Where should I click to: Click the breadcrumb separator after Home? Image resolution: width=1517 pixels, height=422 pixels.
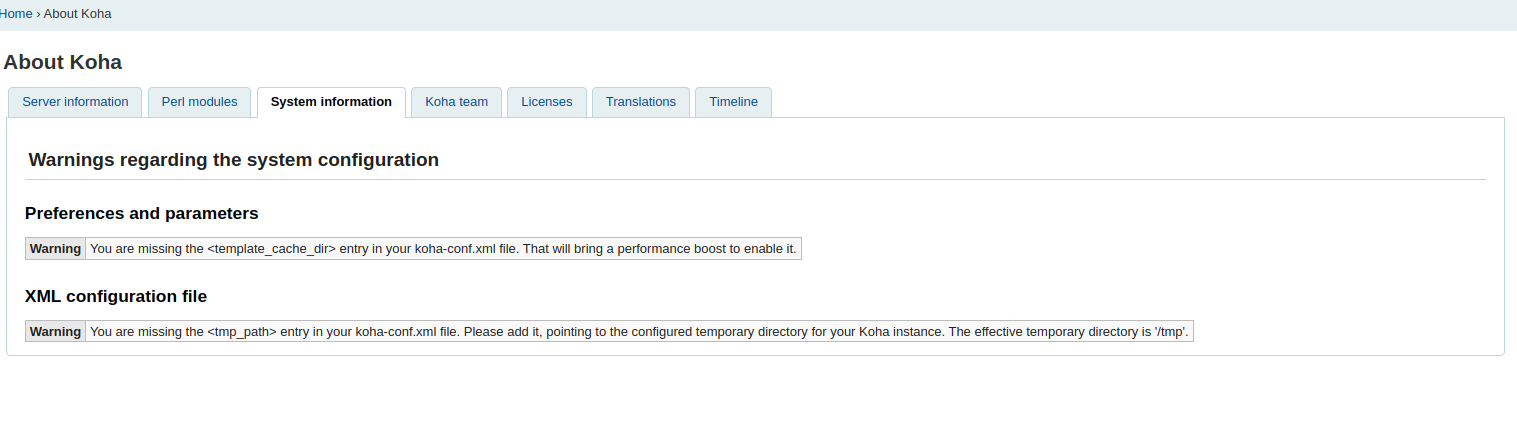[38, 14]
